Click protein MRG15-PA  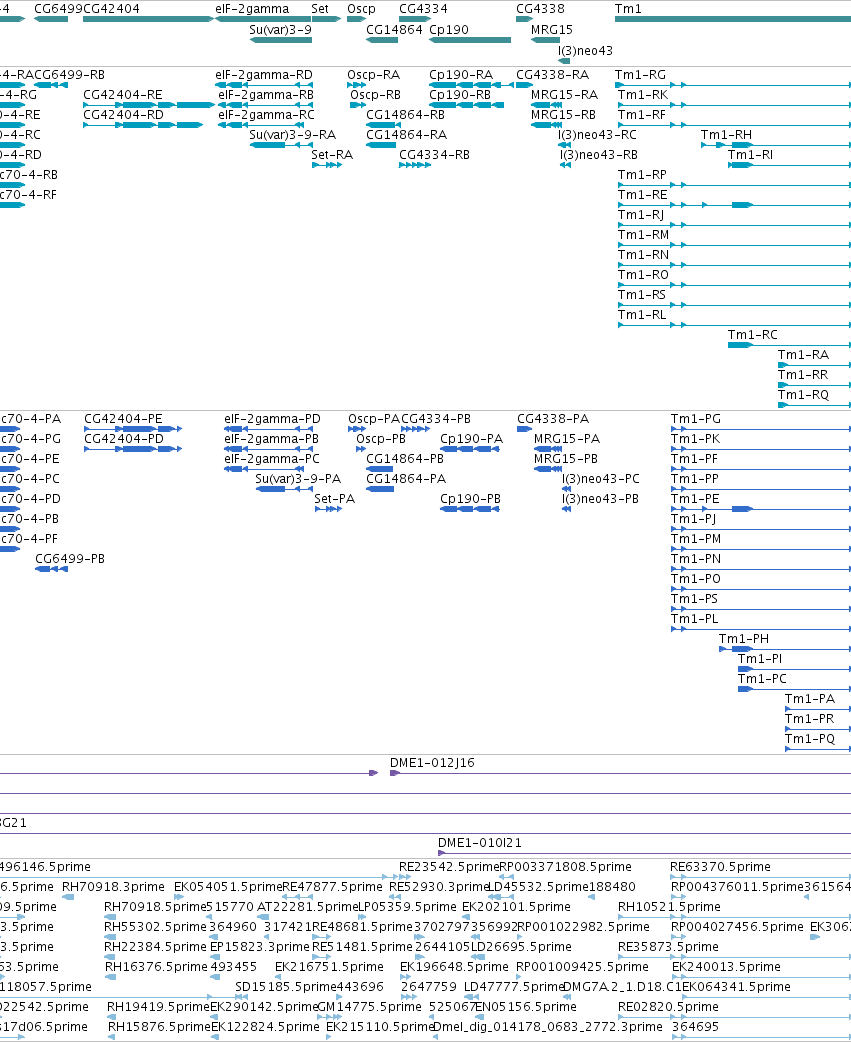pos(567,439)
